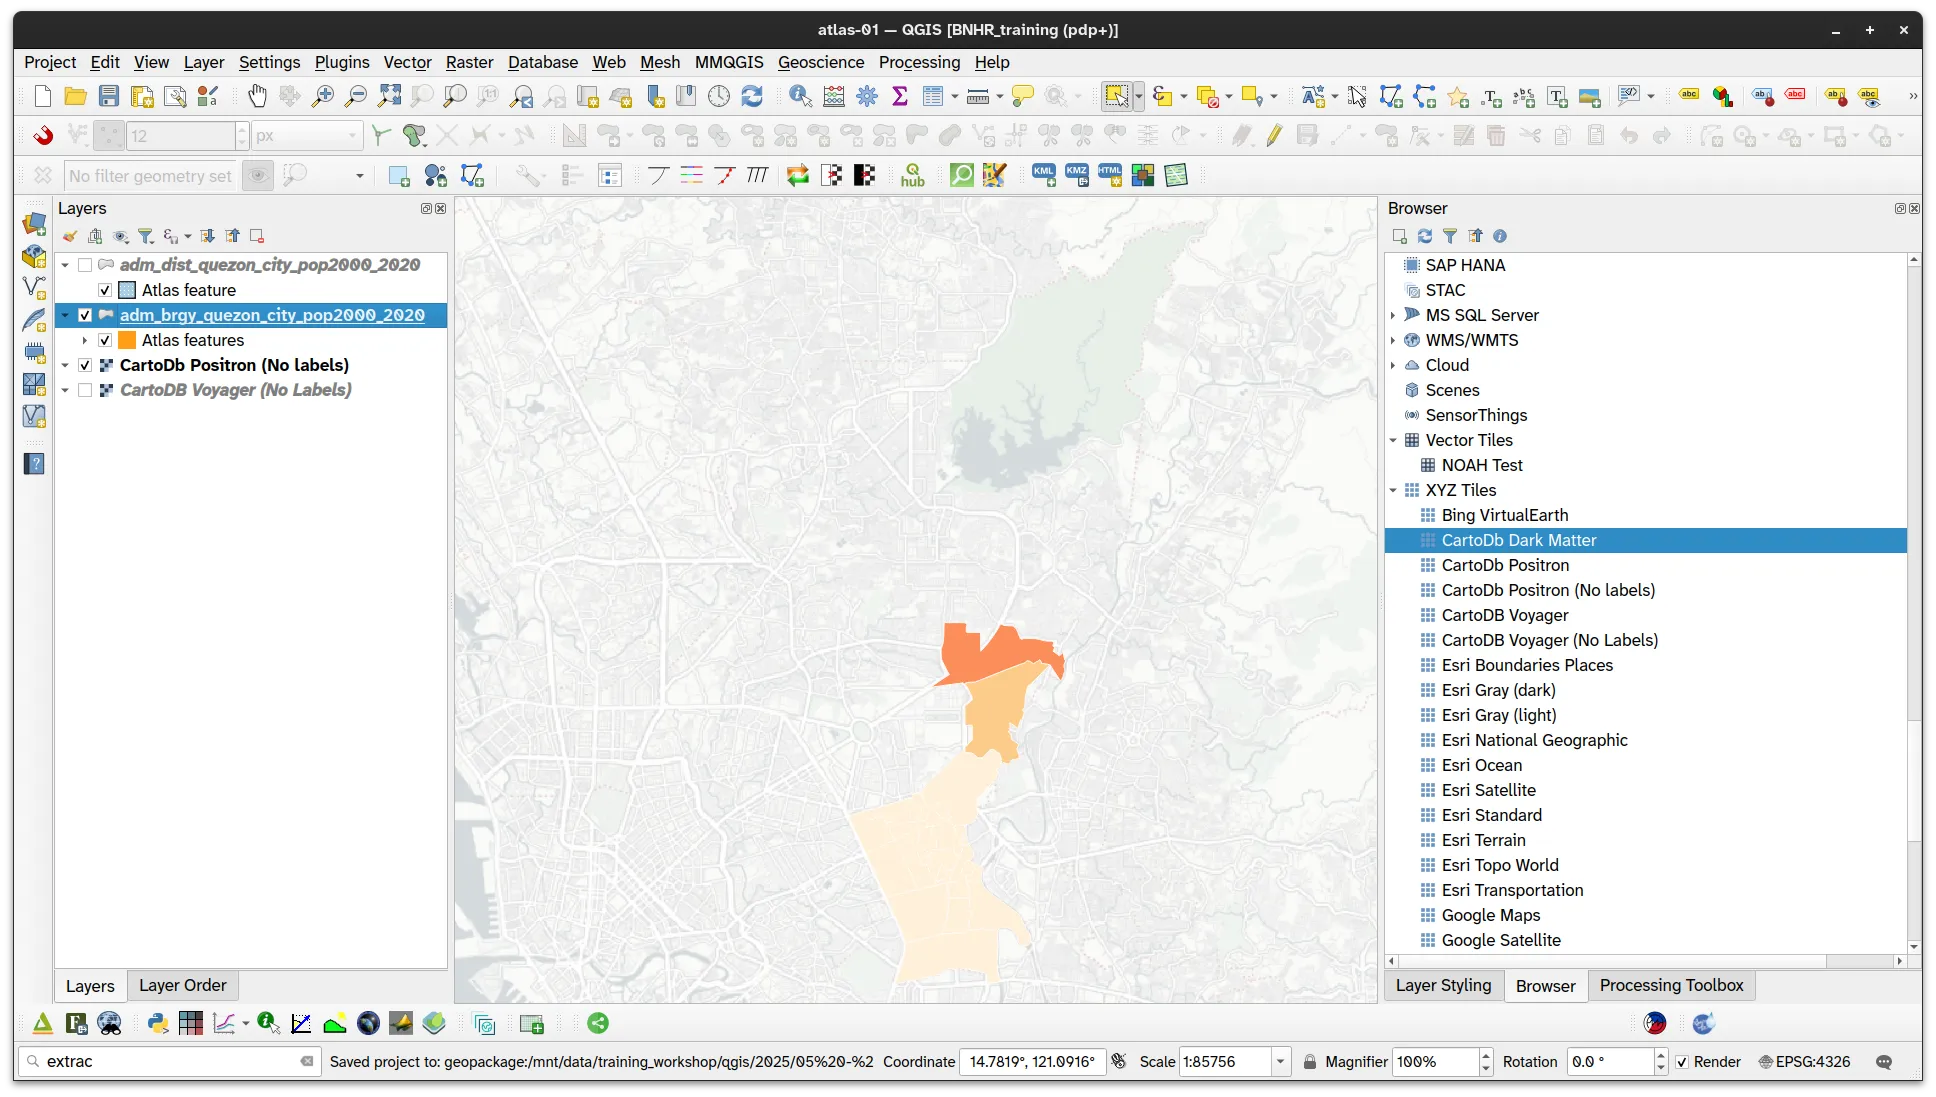
Task: Open the Scale dropdown
Action: tap(1280, 1062)
